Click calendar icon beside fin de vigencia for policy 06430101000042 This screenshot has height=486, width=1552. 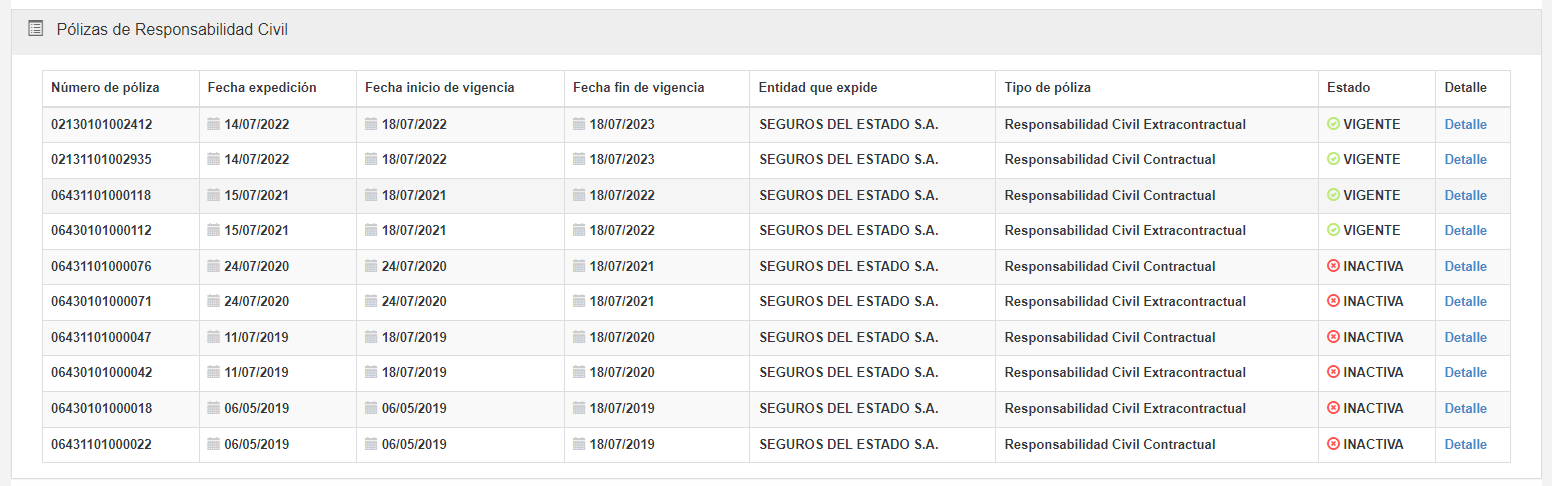[579, 372]
